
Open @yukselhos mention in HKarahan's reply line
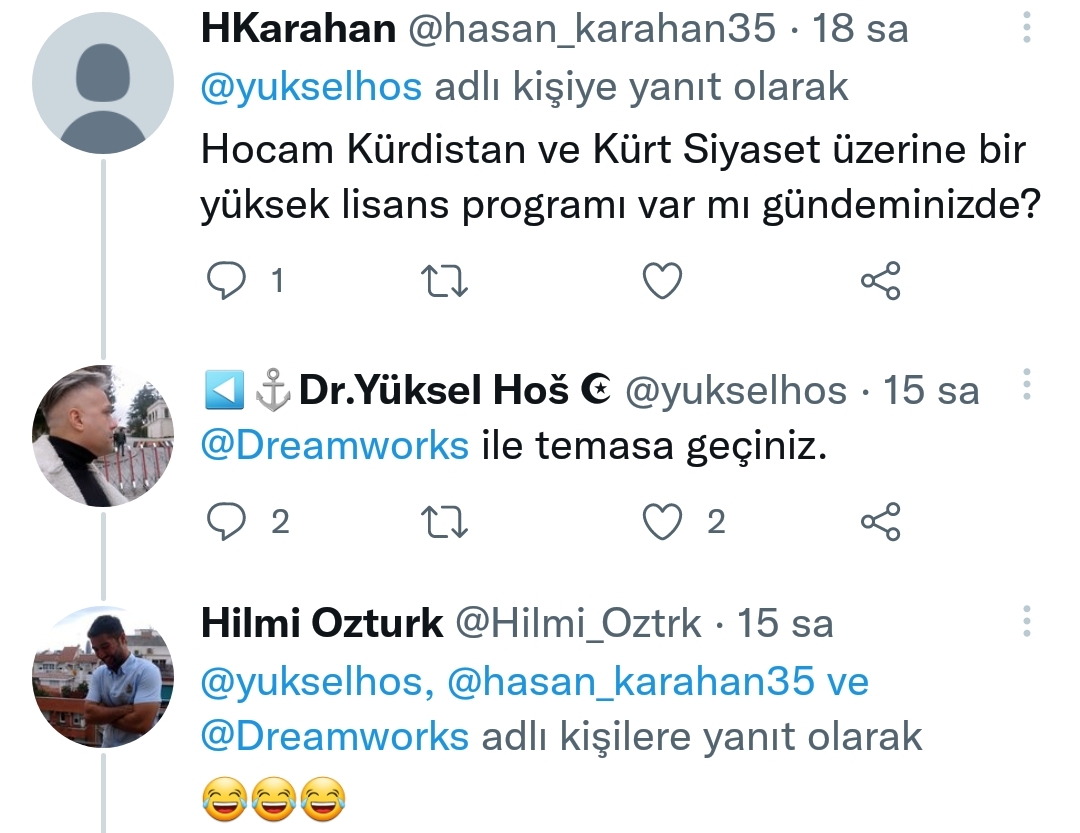[x=311, y=87]
